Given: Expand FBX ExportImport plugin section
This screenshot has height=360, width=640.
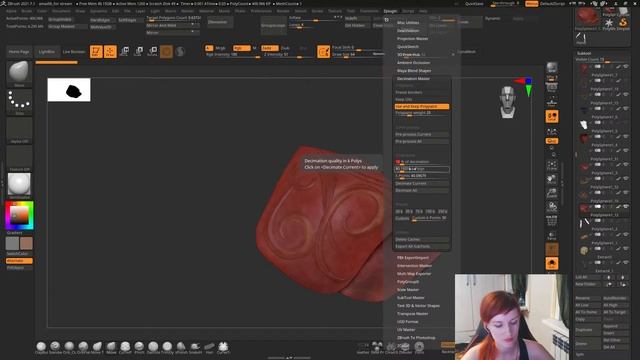Looking at the screenshot, I should point(413,258).
